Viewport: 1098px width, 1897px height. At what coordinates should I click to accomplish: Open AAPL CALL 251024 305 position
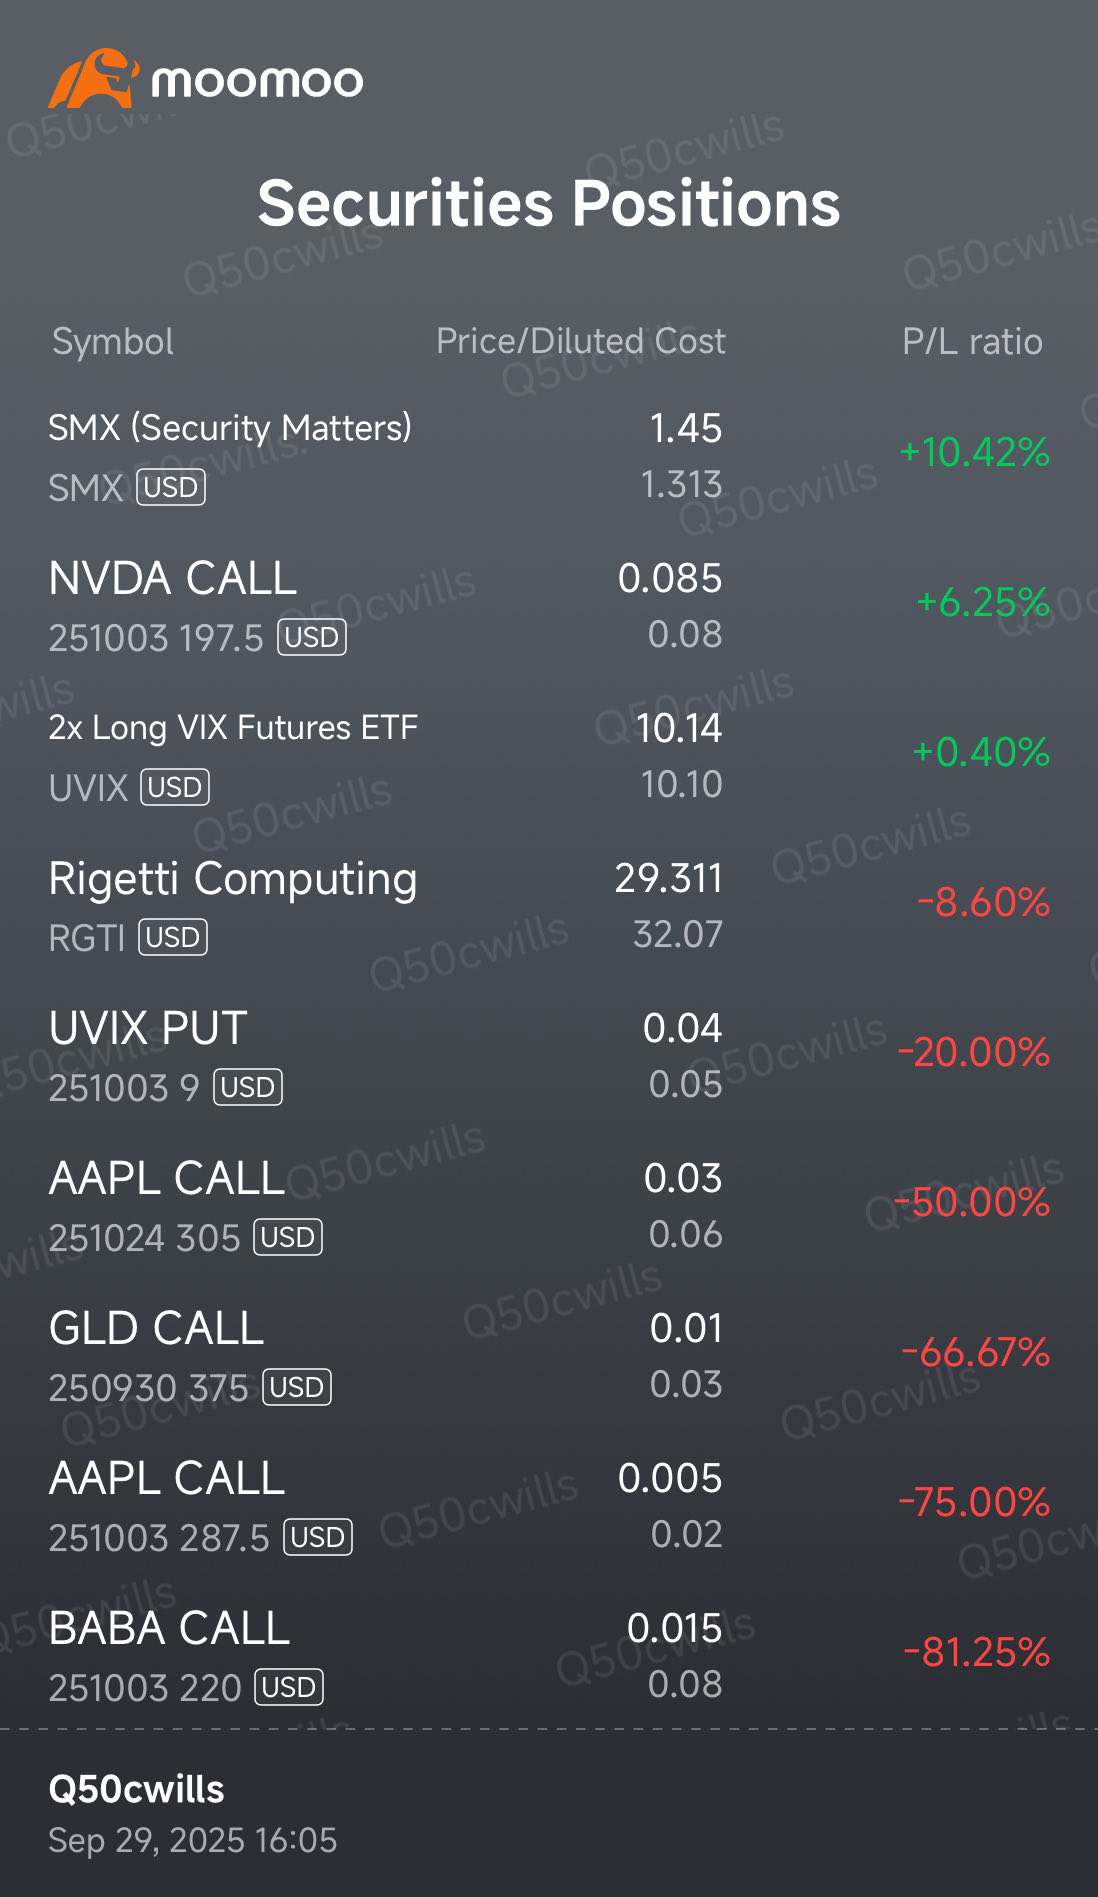click(x=167, y=1179)
